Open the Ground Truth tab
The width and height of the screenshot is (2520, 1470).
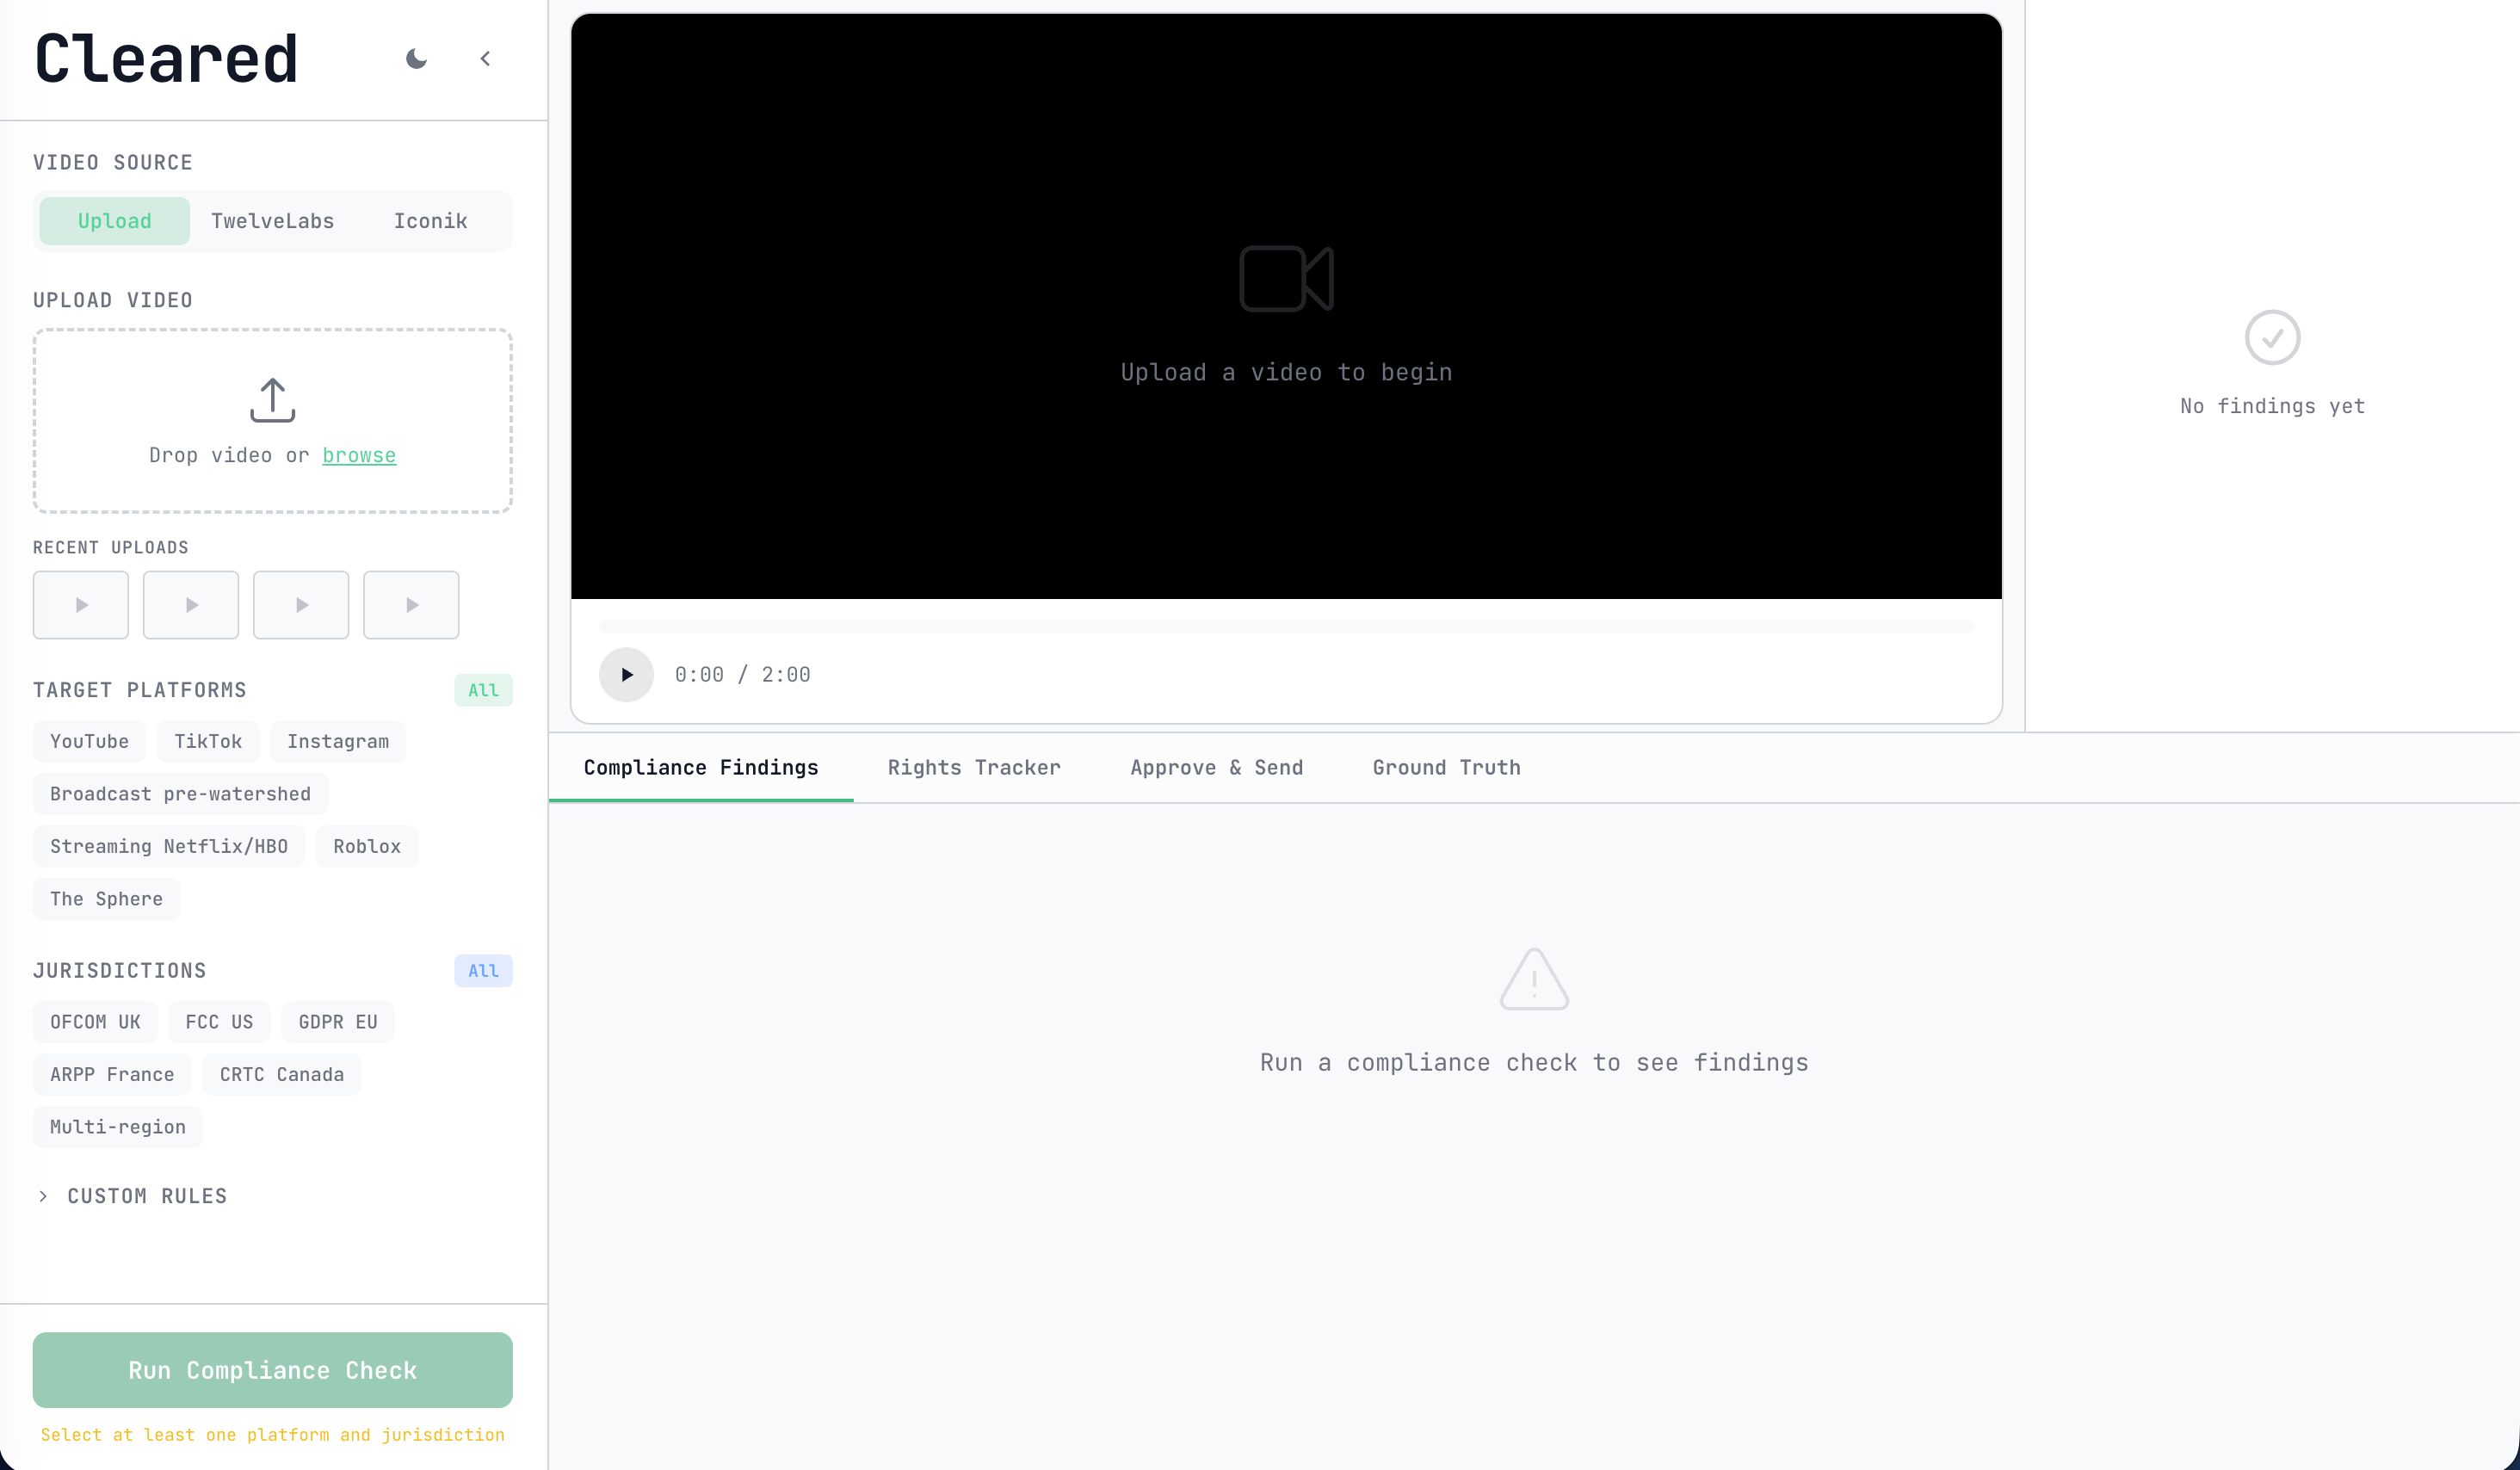pyautogui.click(x=1446, y=767)
